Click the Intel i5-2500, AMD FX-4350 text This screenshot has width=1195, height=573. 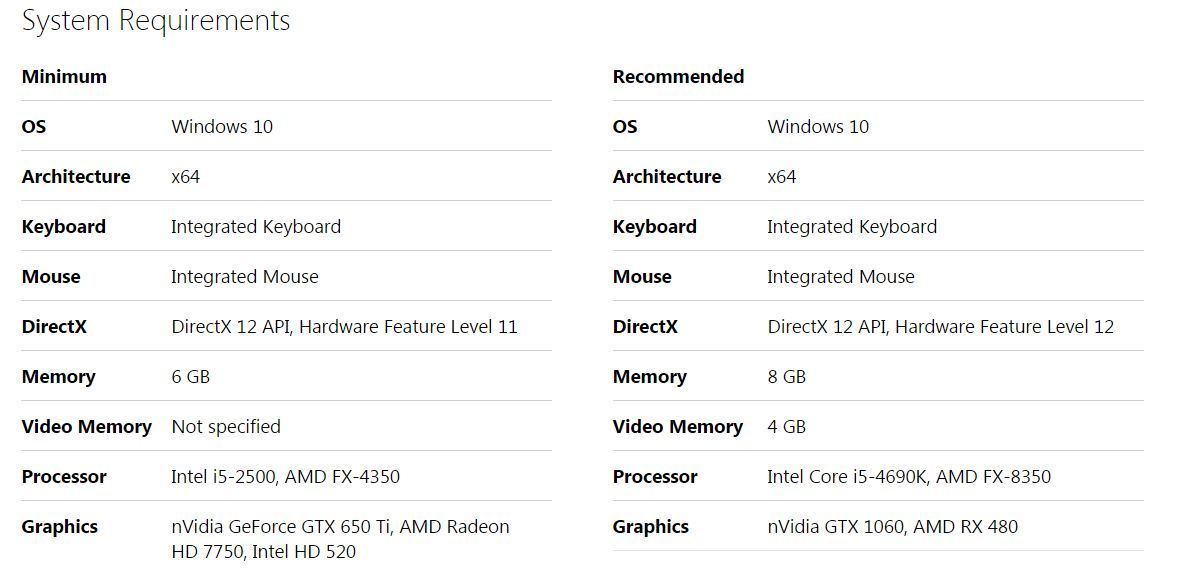click(285, 477)
